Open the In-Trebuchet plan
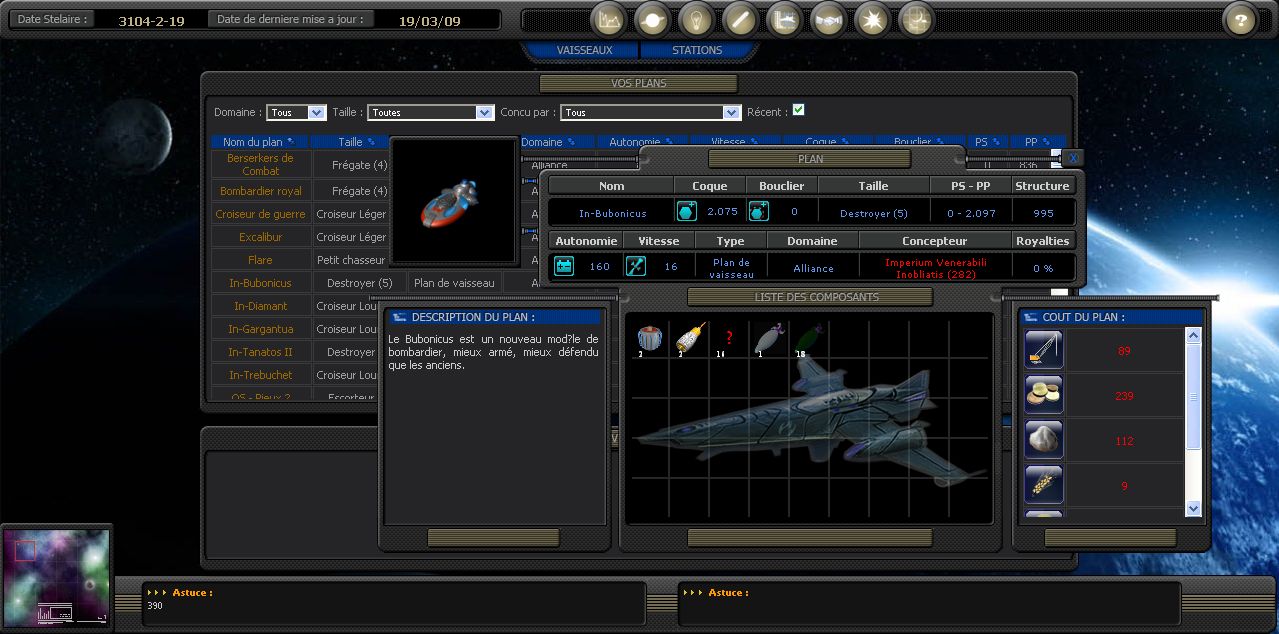 261,375
